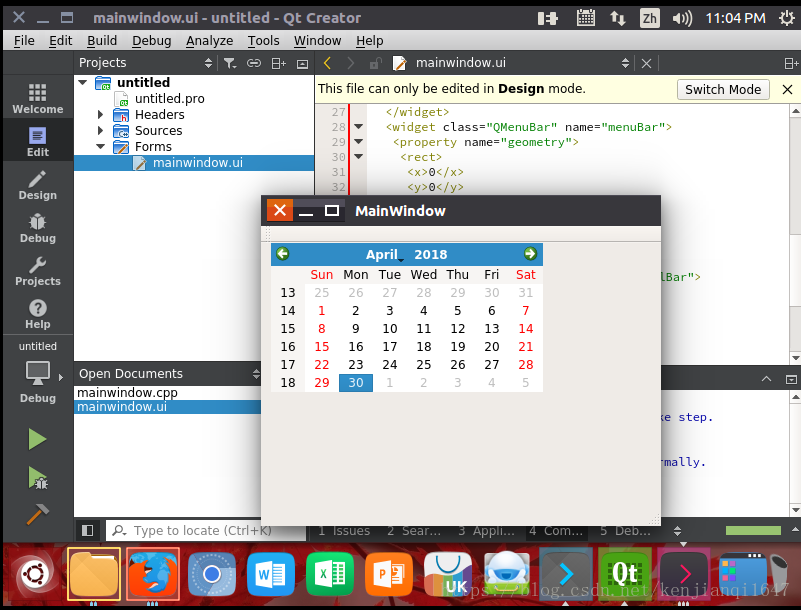Build project with the hammer icon
The image size is (801, 610).
[x=37, y=514]
